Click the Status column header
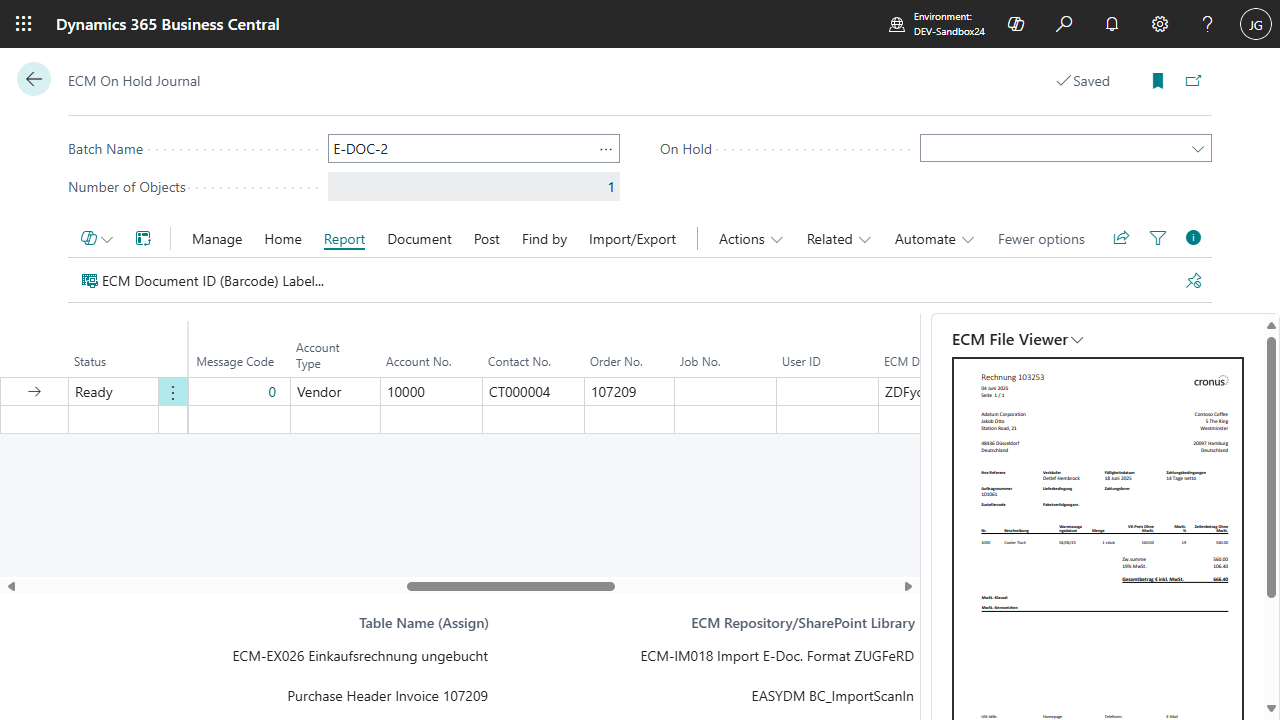Viewport: 1280px width, 720px height. point(90,362)
